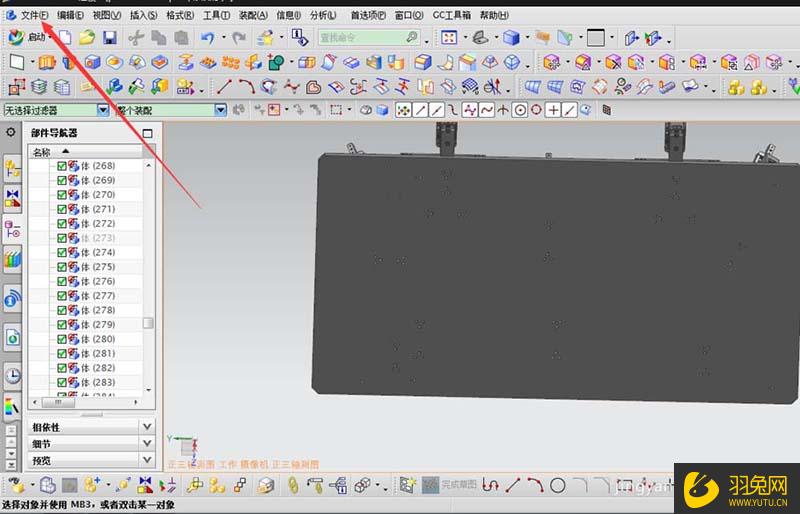Click the resource bar settings gear icon
This screenshot has height=514, width=800.
(x=11, y=132)
